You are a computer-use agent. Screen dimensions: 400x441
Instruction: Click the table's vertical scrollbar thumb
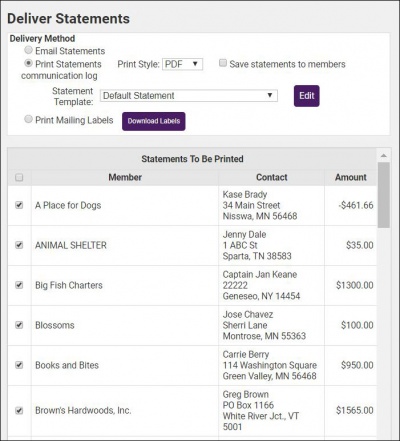384,195
